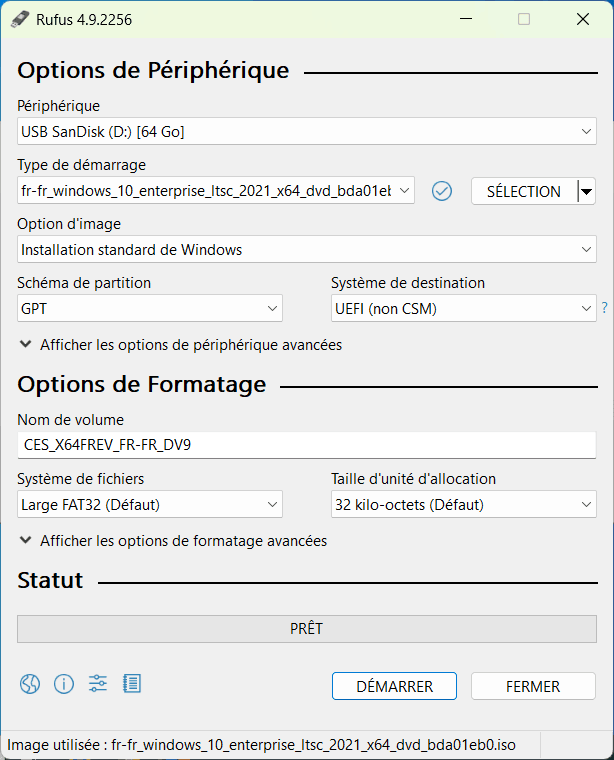Click the checksum checkmark circle icon
The image size is (614, 760).
pyautogui.click(x=441, y=191)
